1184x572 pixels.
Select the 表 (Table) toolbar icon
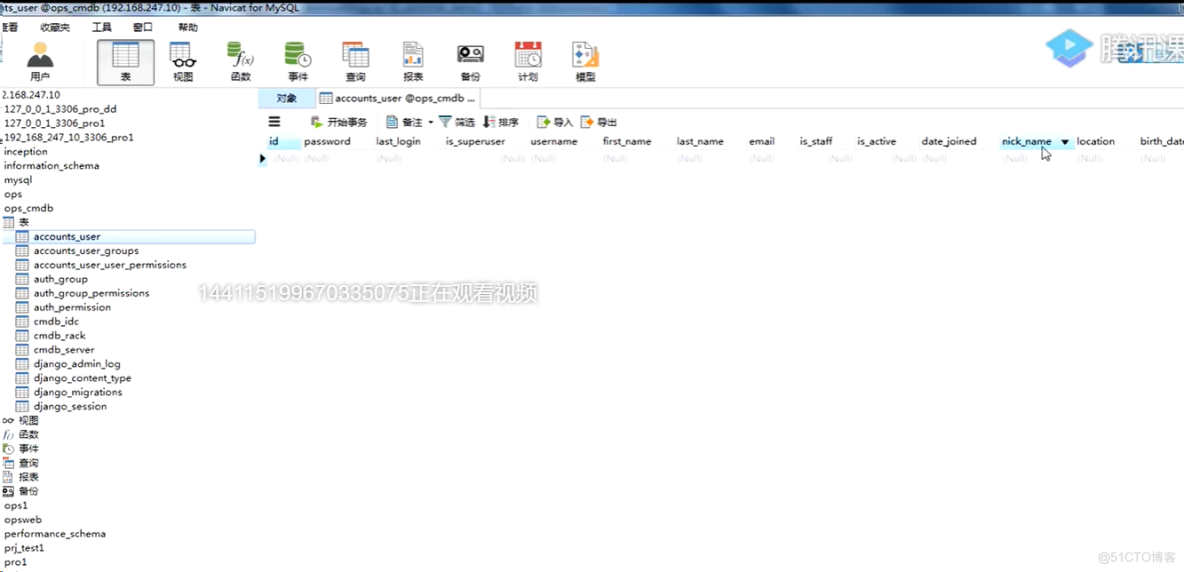click(x=125, y=62)
